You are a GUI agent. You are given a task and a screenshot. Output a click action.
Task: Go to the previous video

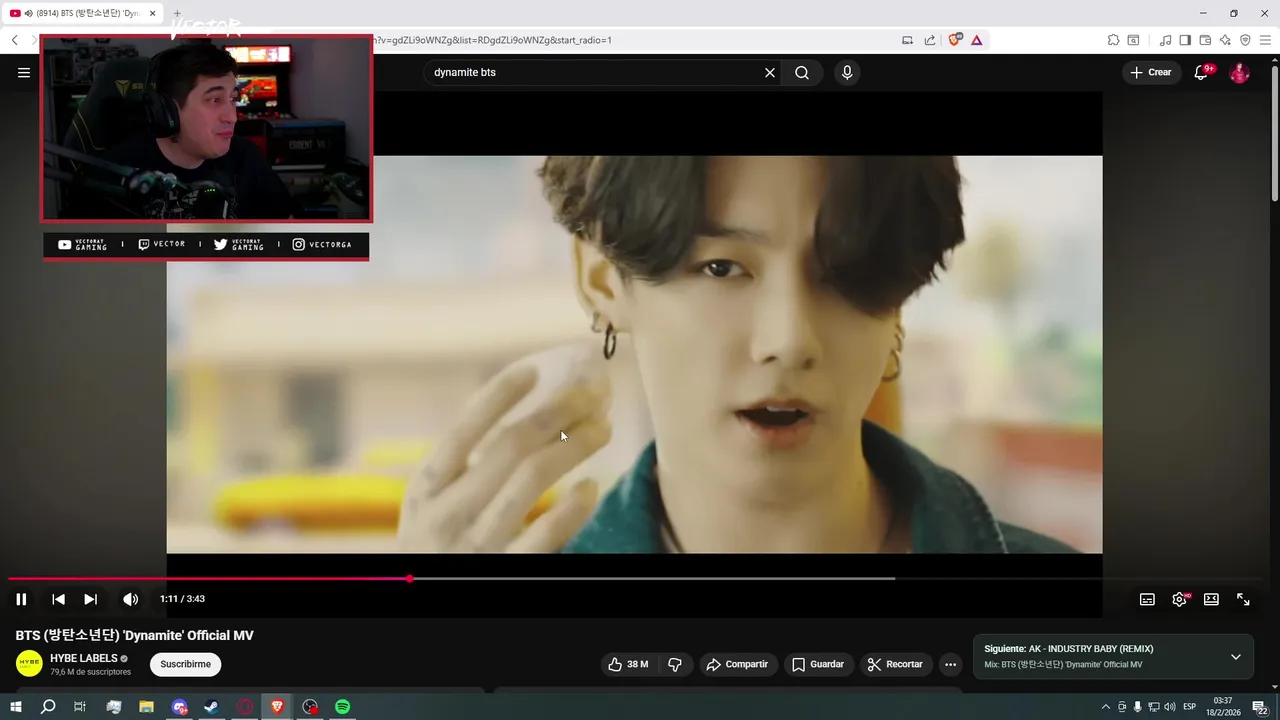[58, 599]
